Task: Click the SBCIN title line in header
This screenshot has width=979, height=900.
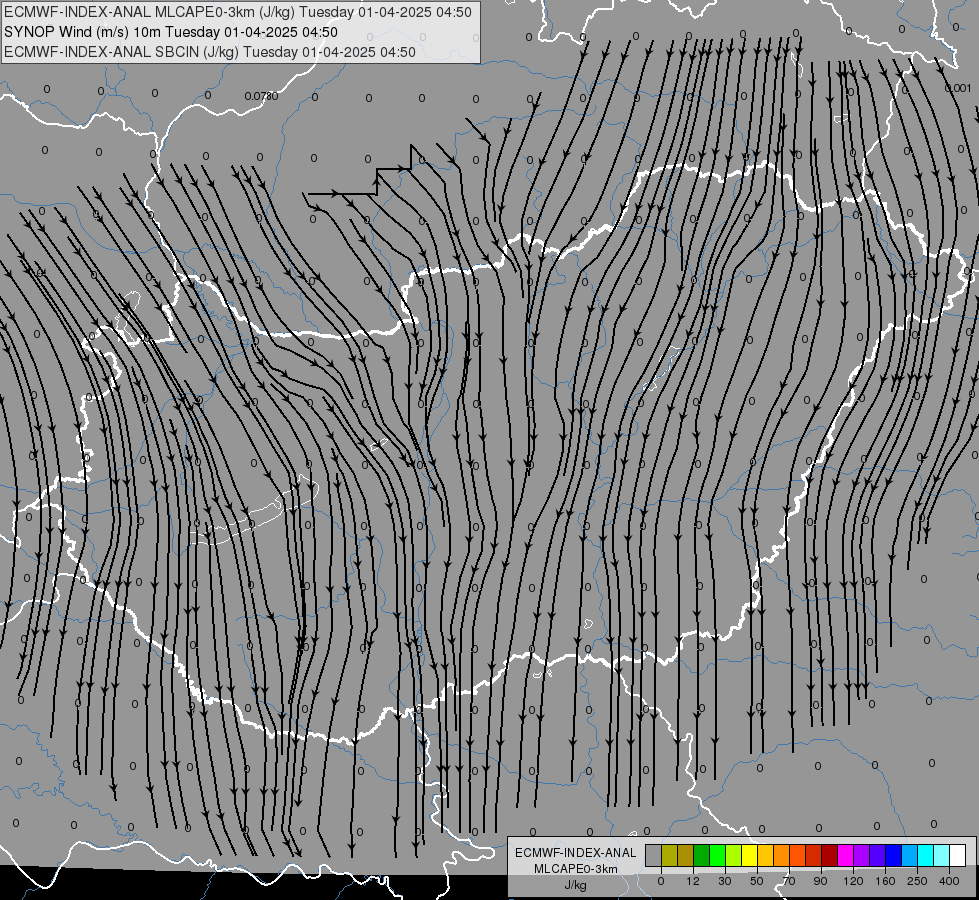Action: [210, 52]
